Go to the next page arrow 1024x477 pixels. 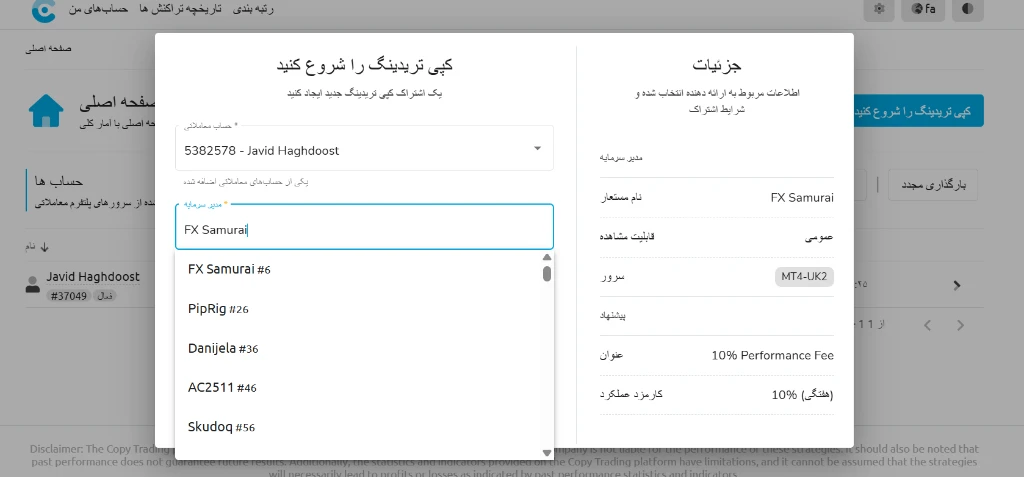[x=960, y=325]
